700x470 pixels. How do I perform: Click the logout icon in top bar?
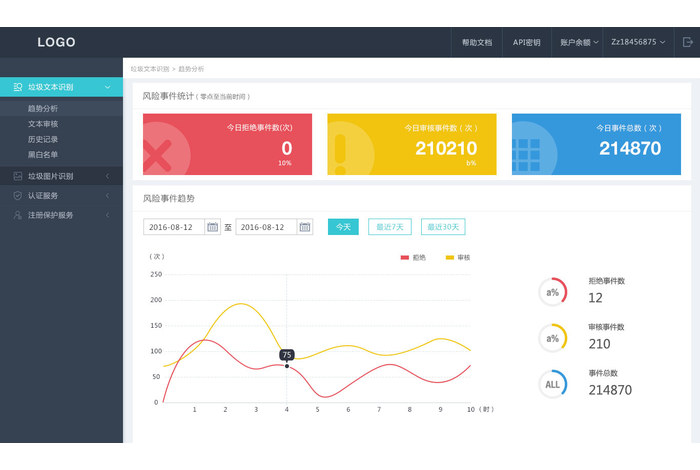(x=687, y=42)
